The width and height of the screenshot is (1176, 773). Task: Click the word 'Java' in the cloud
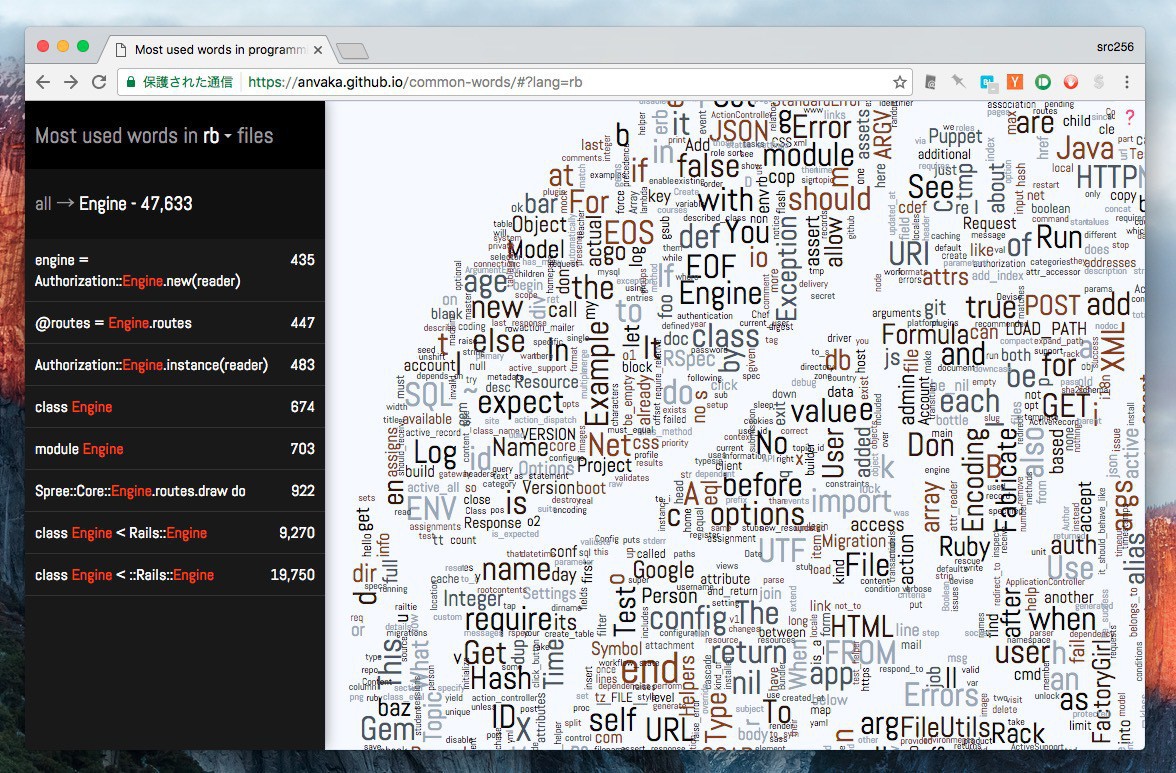pos(1084,148)
